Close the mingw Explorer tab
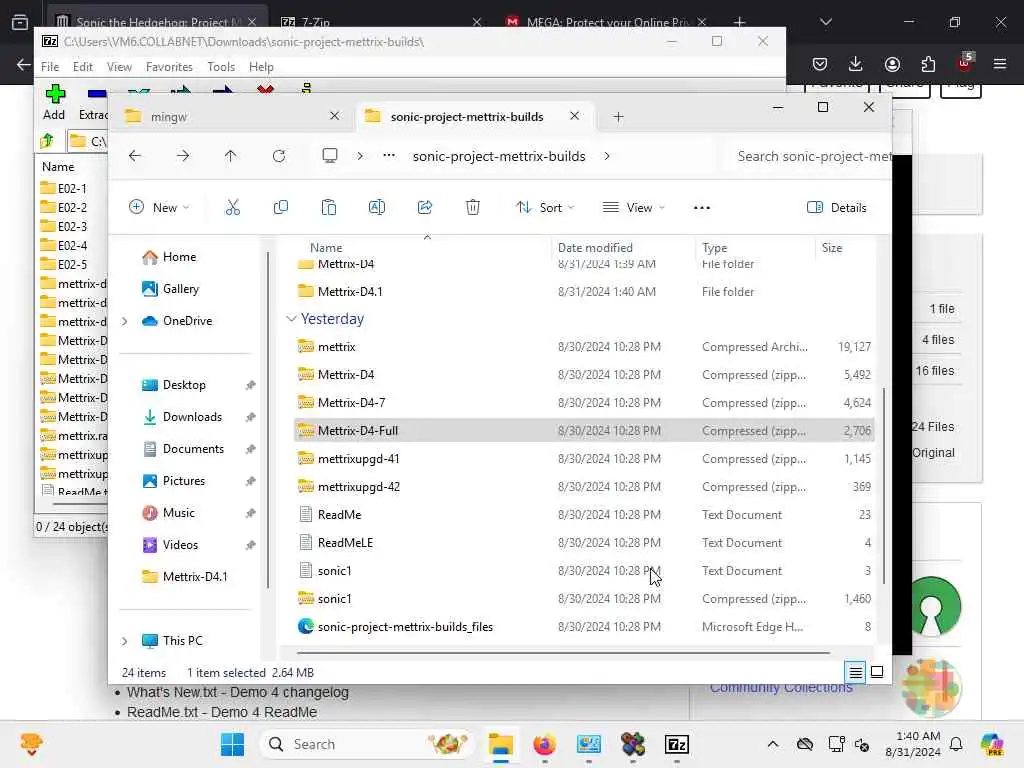The image size is (1024, 768). (334, 116)
